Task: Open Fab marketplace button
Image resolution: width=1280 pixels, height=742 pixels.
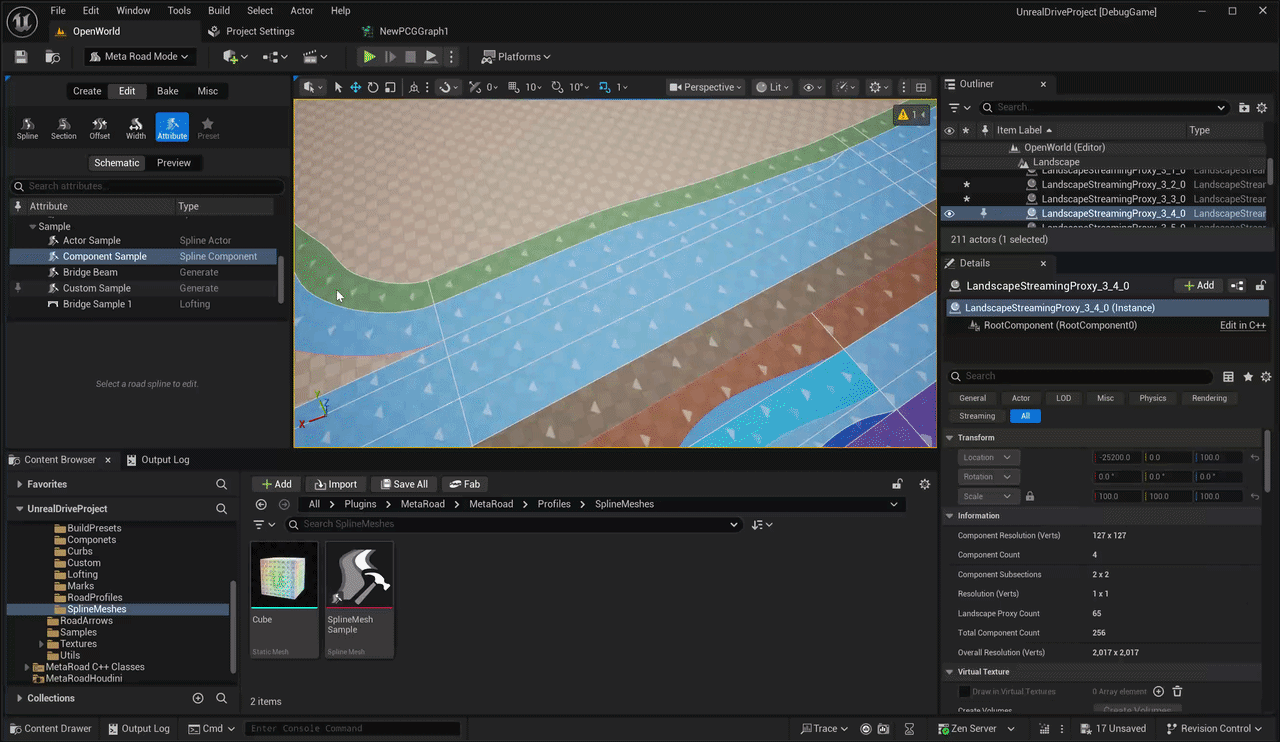Action: [x=464, y=484]
